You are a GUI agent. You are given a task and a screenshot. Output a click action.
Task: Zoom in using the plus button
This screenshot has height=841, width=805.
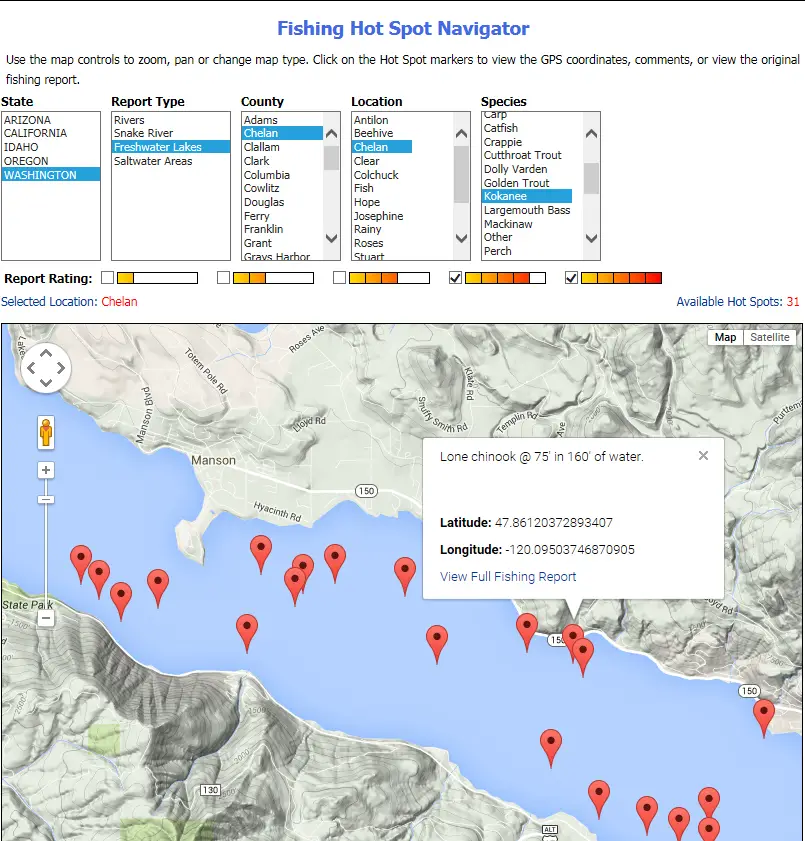pyautogui.click(x=45, y=470)
